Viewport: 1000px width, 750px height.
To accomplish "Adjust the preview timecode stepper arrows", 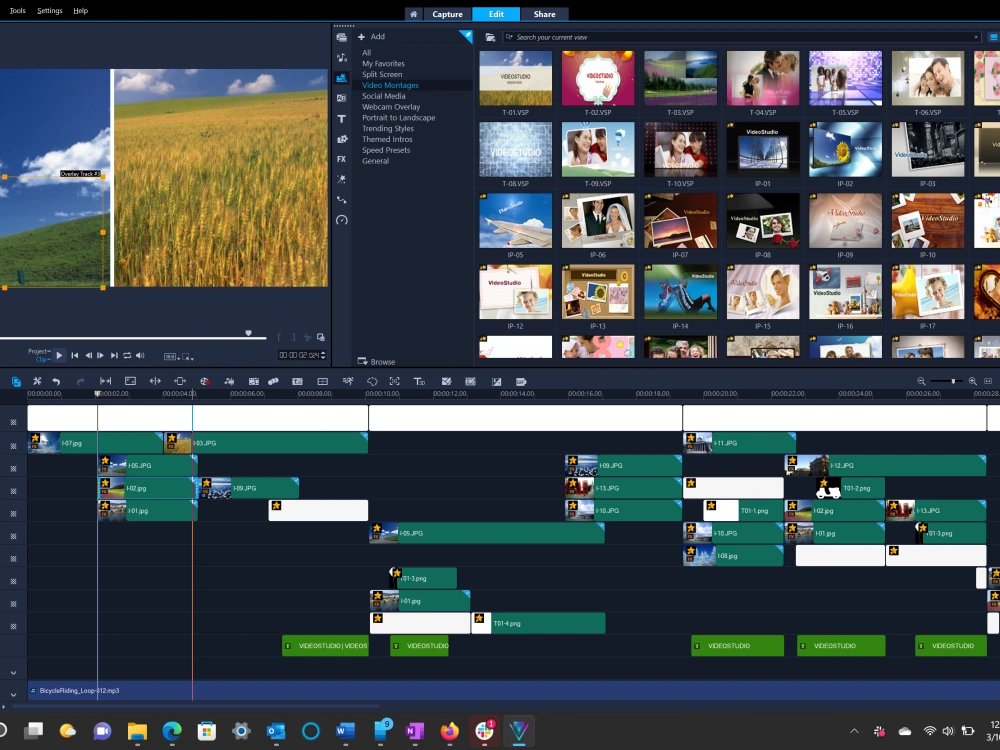I will [323, 355].
